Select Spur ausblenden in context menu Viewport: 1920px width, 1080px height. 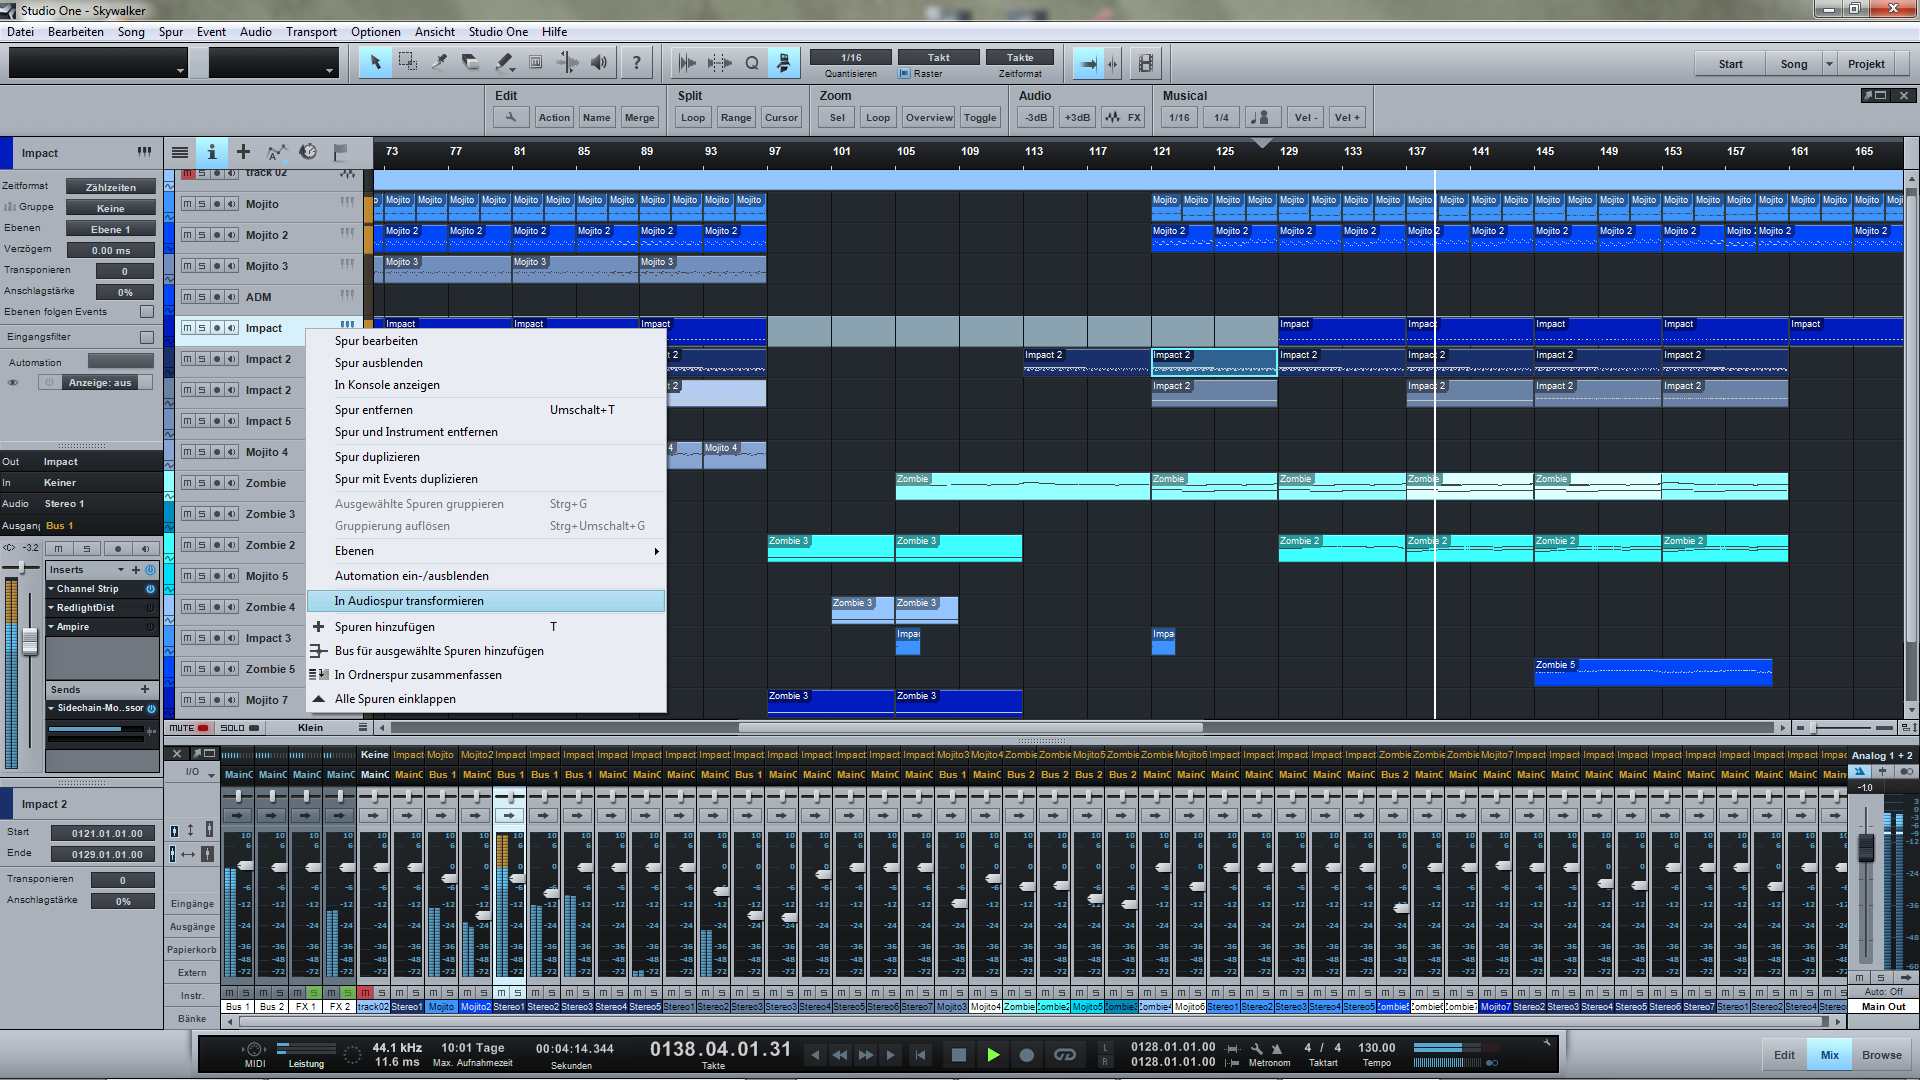click(x=486, y=363)
